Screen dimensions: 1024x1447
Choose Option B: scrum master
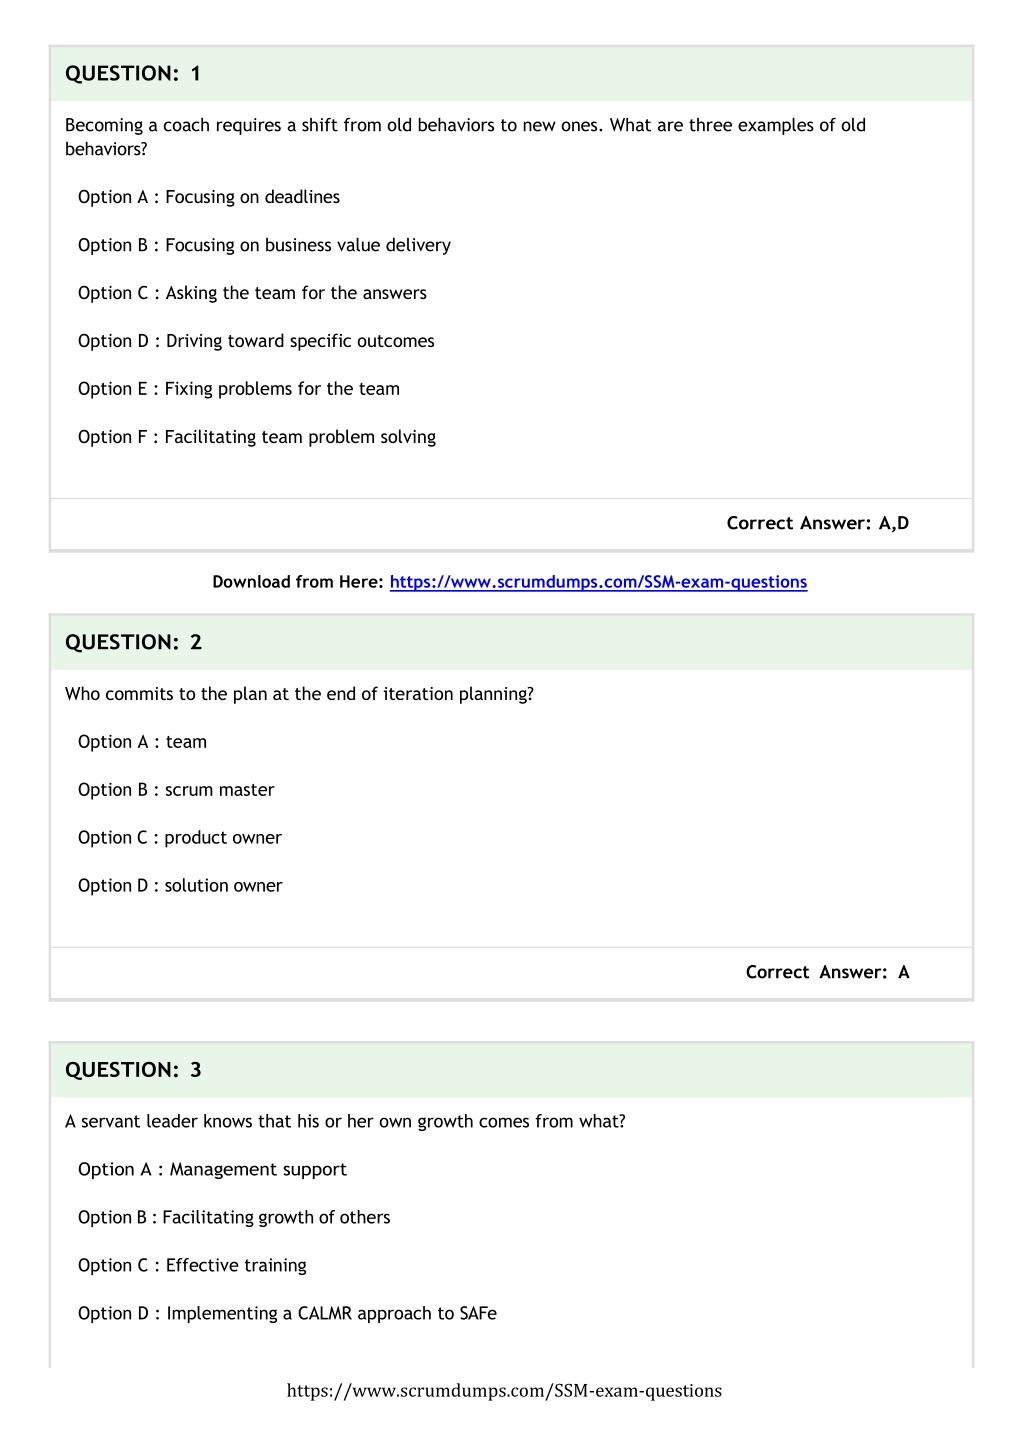coord(176,790)
